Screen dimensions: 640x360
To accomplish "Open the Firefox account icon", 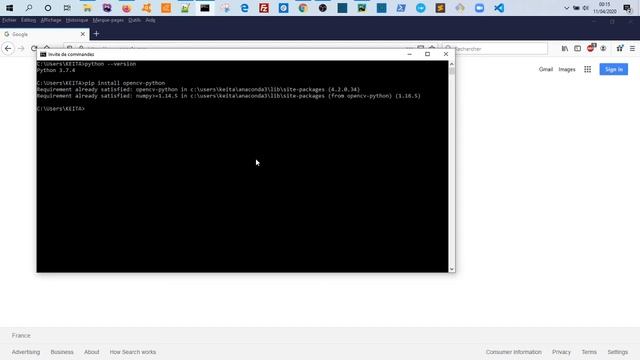I will (x=603, y=49).
